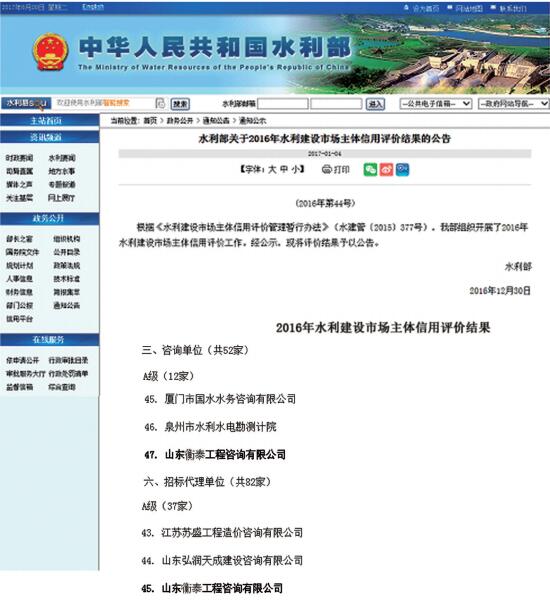The width and height of the screenshot is (550, 614).
Task: Click the 搜索 search button
Action: [x=180, y=104]
